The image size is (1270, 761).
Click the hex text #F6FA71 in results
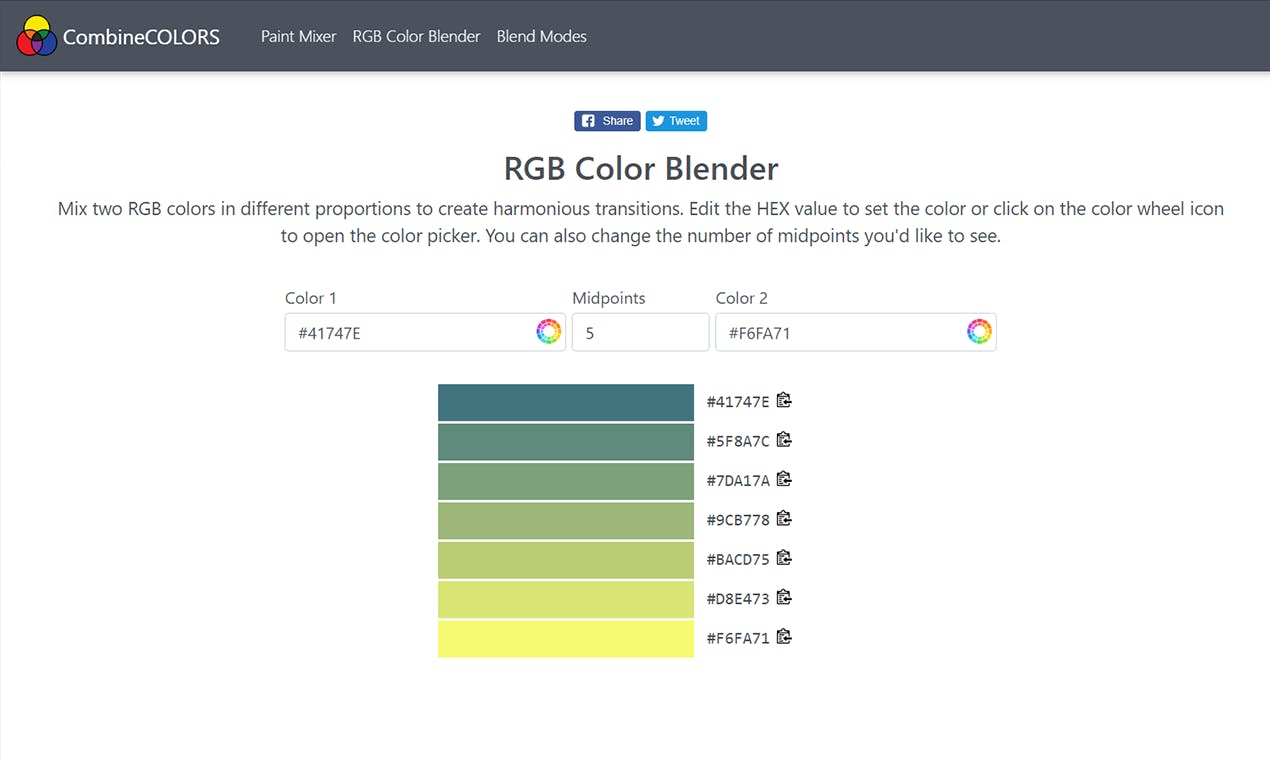738,638
